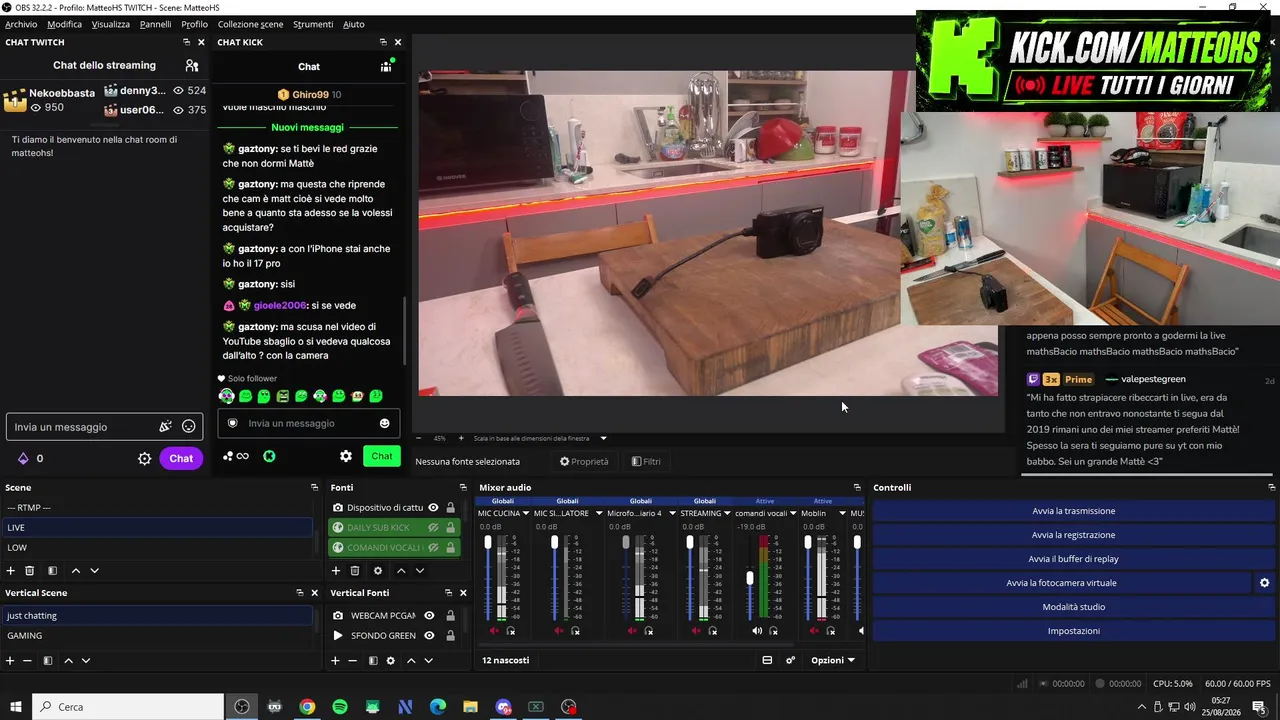The width and height of the screenshot is (1280, 720).
Task: Open Twitch chat community users icon
Action: click(192, 65)
